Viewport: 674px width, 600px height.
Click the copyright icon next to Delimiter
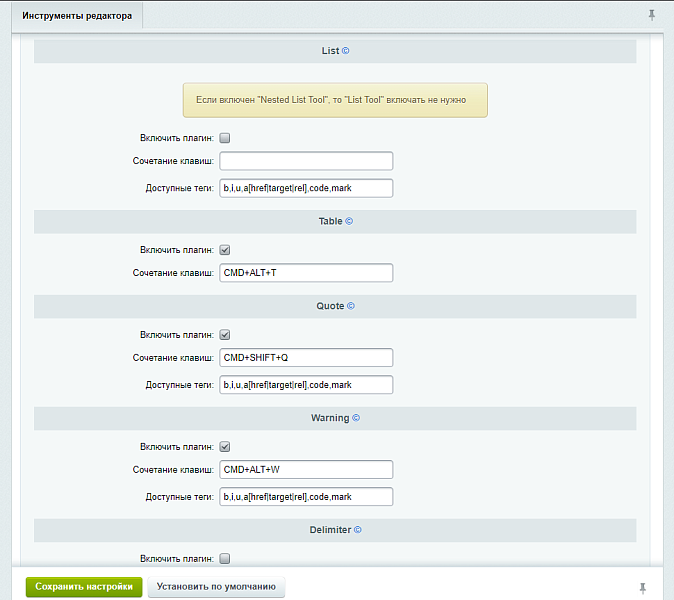point(358,529)
